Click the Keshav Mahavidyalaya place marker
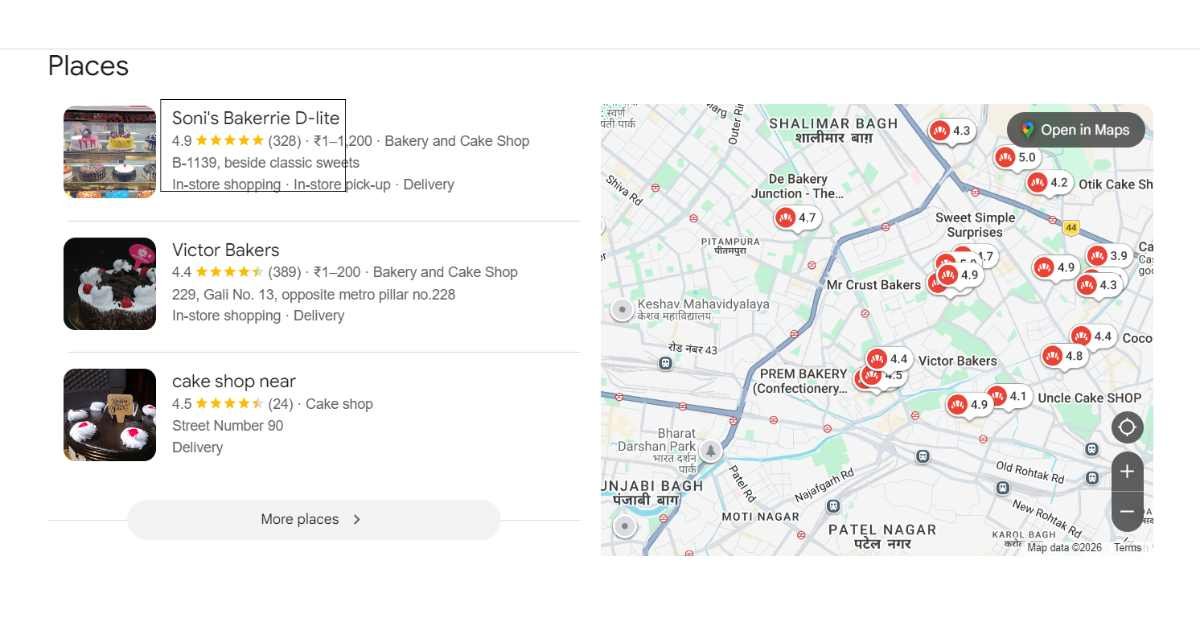The height and width of the screenshot is (628, 1200). 622,310
